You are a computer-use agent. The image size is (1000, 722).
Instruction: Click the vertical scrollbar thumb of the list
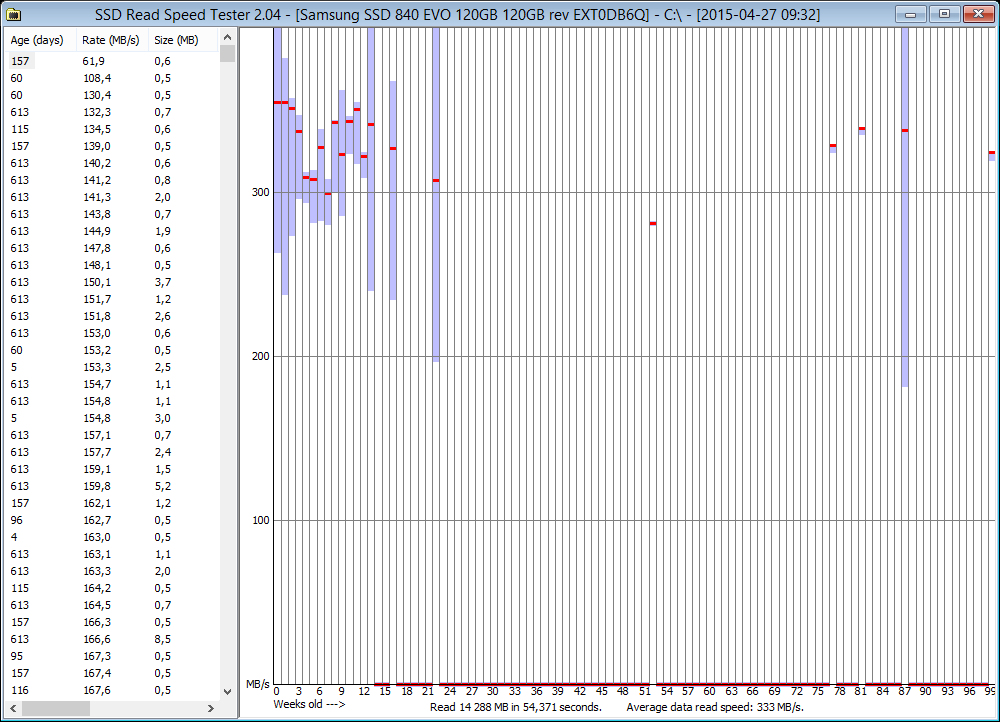coord(227,54)
